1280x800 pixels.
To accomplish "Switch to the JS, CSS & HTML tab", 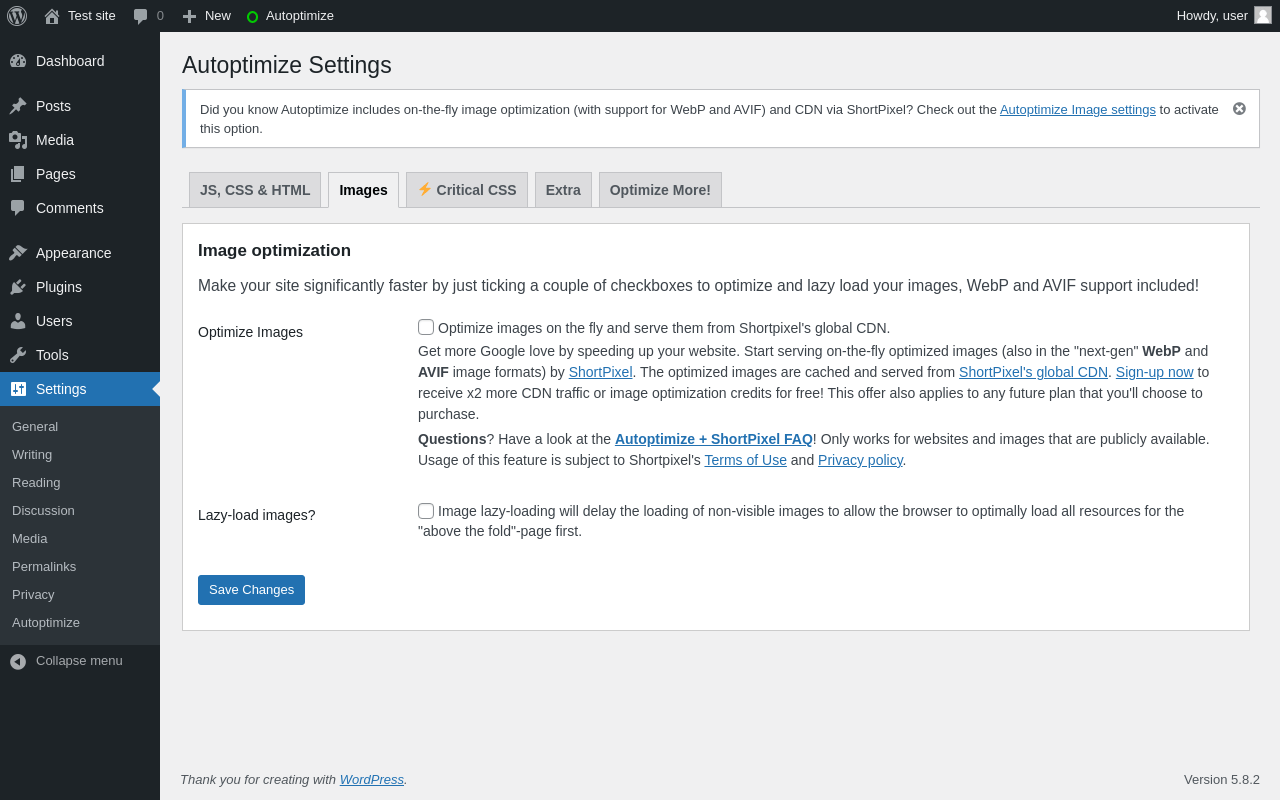I will click(x=255, y=190).
